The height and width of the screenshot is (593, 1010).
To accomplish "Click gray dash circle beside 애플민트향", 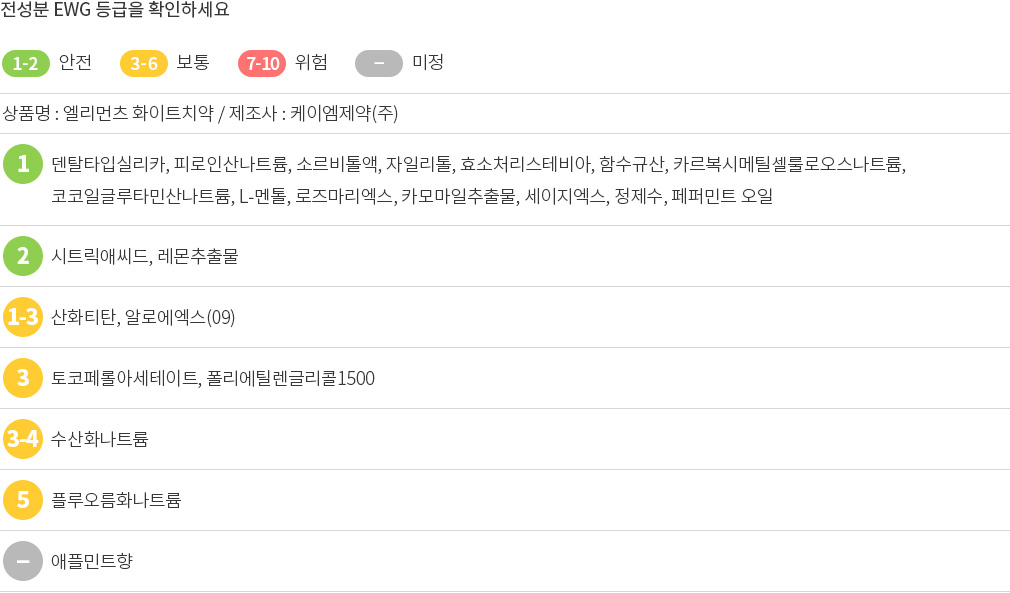I will pyautogui.click(x=23, y=561).
